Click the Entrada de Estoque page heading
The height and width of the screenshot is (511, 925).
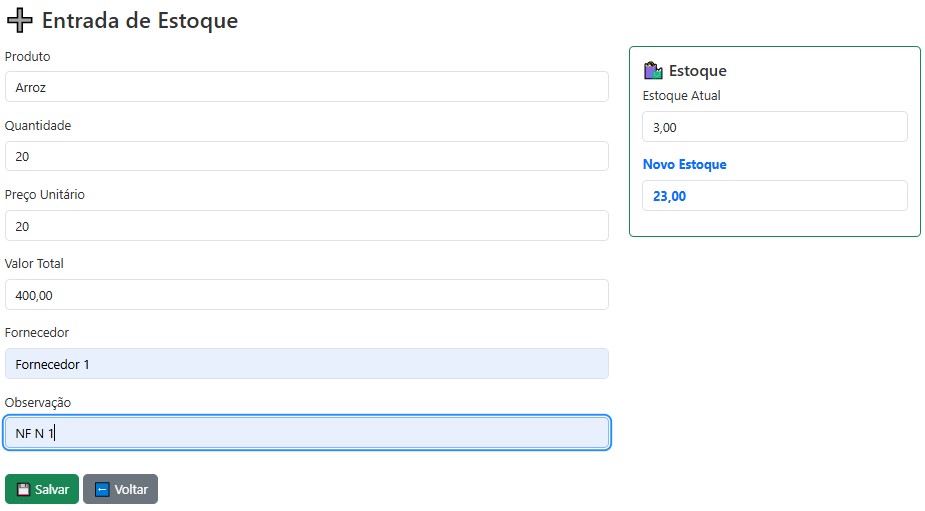139,20
